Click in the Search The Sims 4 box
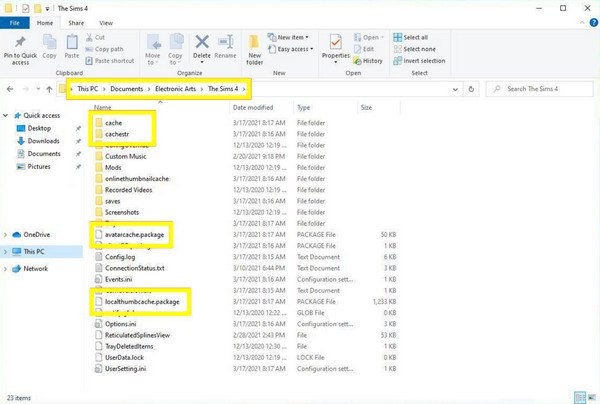Viewport: 600px width, 404px height. [x=540, y=89]
